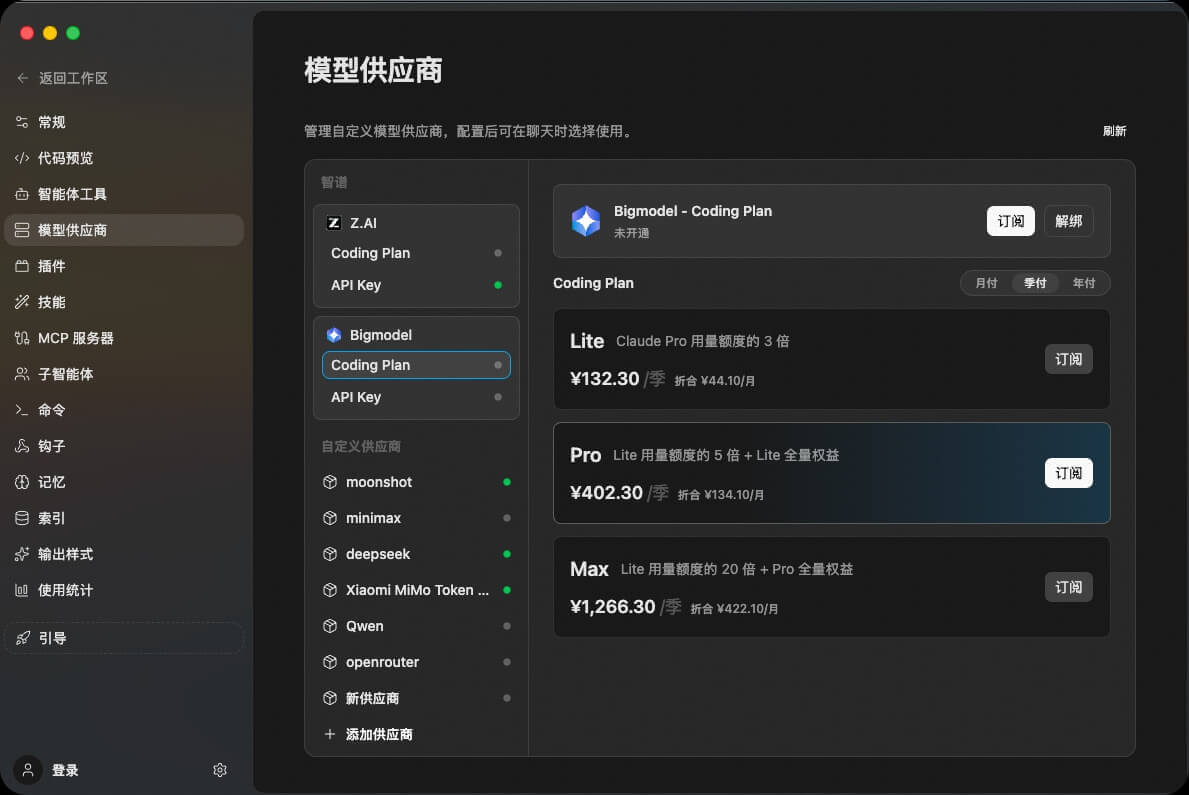Click 返回工作区 to go back
This screenshot has width=1189, height=795.
tap(74, 78)
